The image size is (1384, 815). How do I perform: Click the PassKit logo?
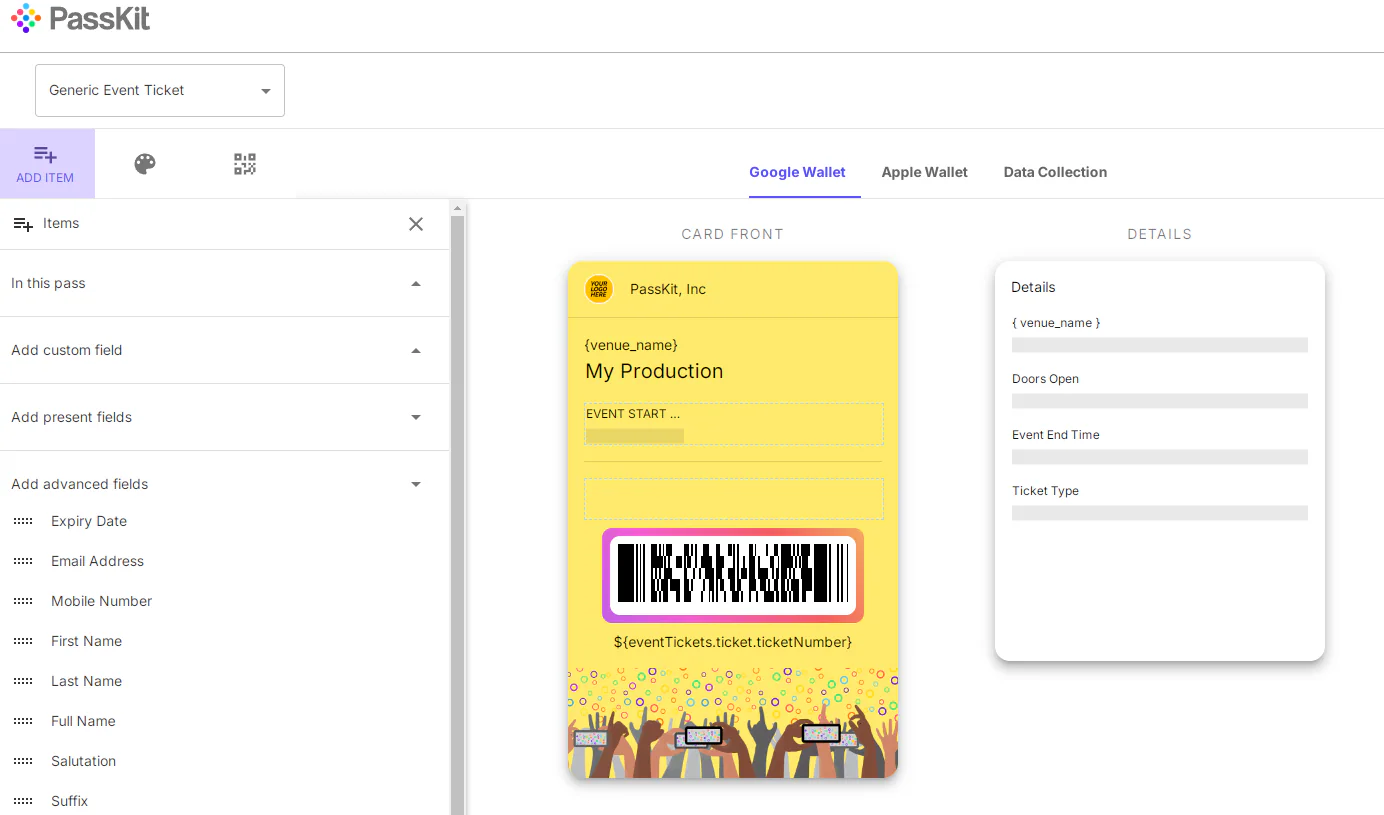coord(80,18)
